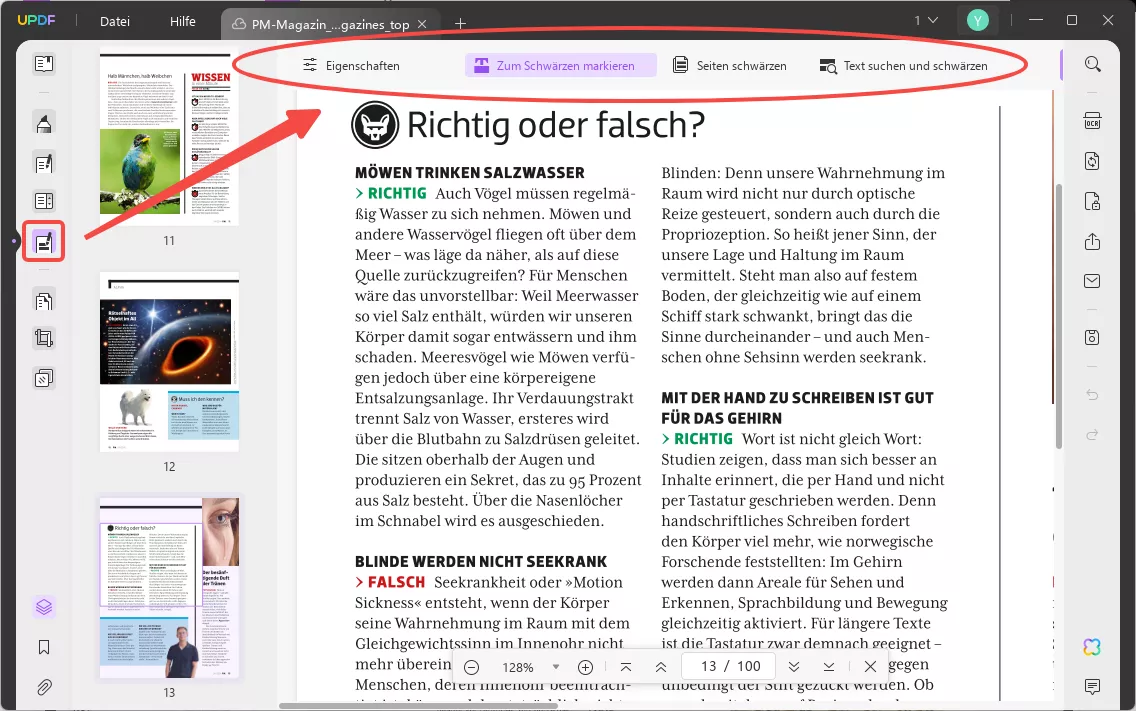The image size is (1136, 711).
Task: Zoom out with the minus button
Action: pyautogui.click(x=472, y=667)
